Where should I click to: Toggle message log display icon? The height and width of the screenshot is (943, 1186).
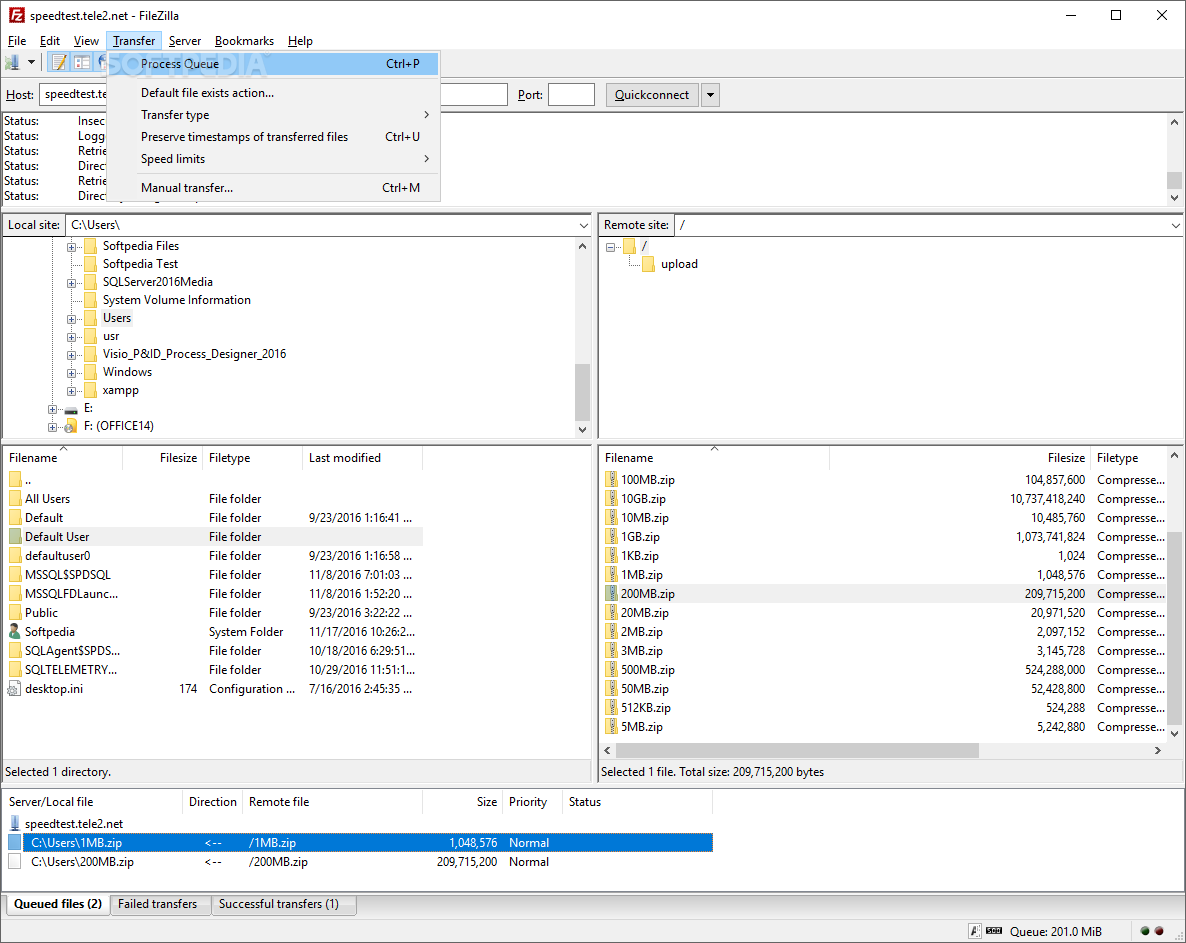point(59,63)
